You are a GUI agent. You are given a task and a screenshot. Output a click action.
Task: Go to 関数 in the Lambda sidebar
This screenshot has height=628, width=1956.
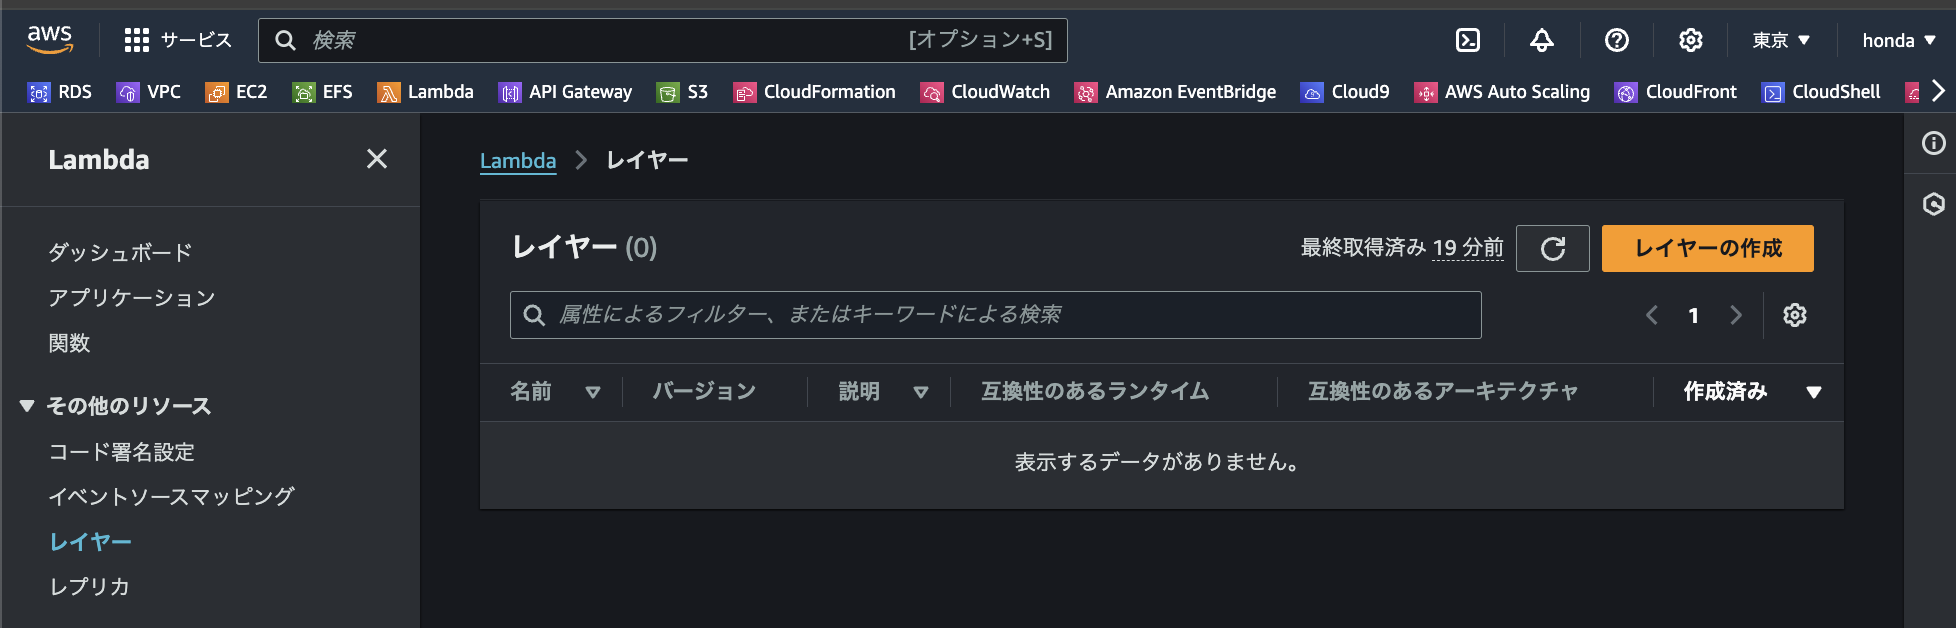pyautogui.click(x=70, y=343)
